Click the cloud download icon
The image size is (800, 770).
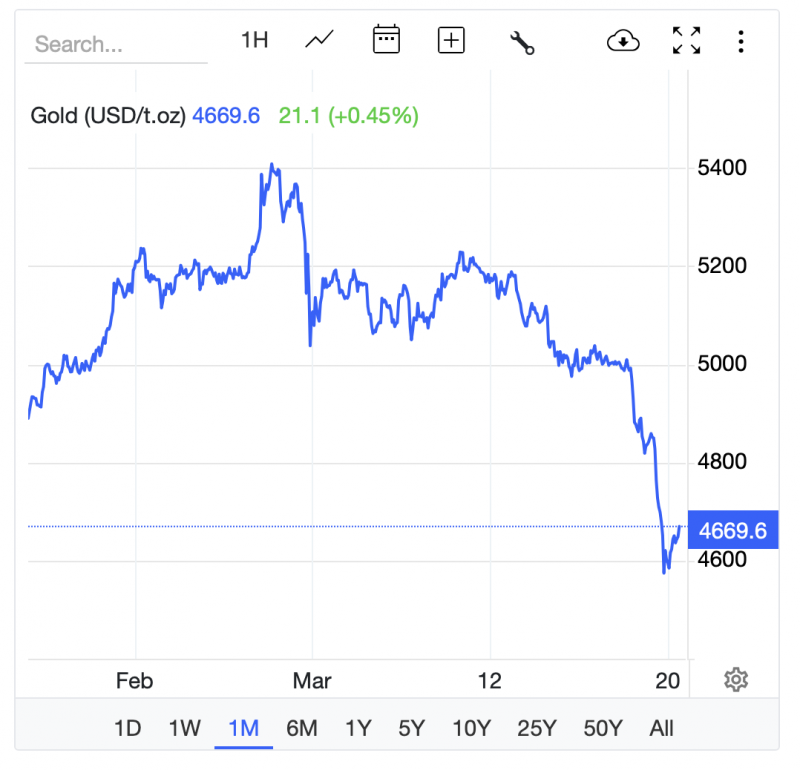click(x=623, y=41)
